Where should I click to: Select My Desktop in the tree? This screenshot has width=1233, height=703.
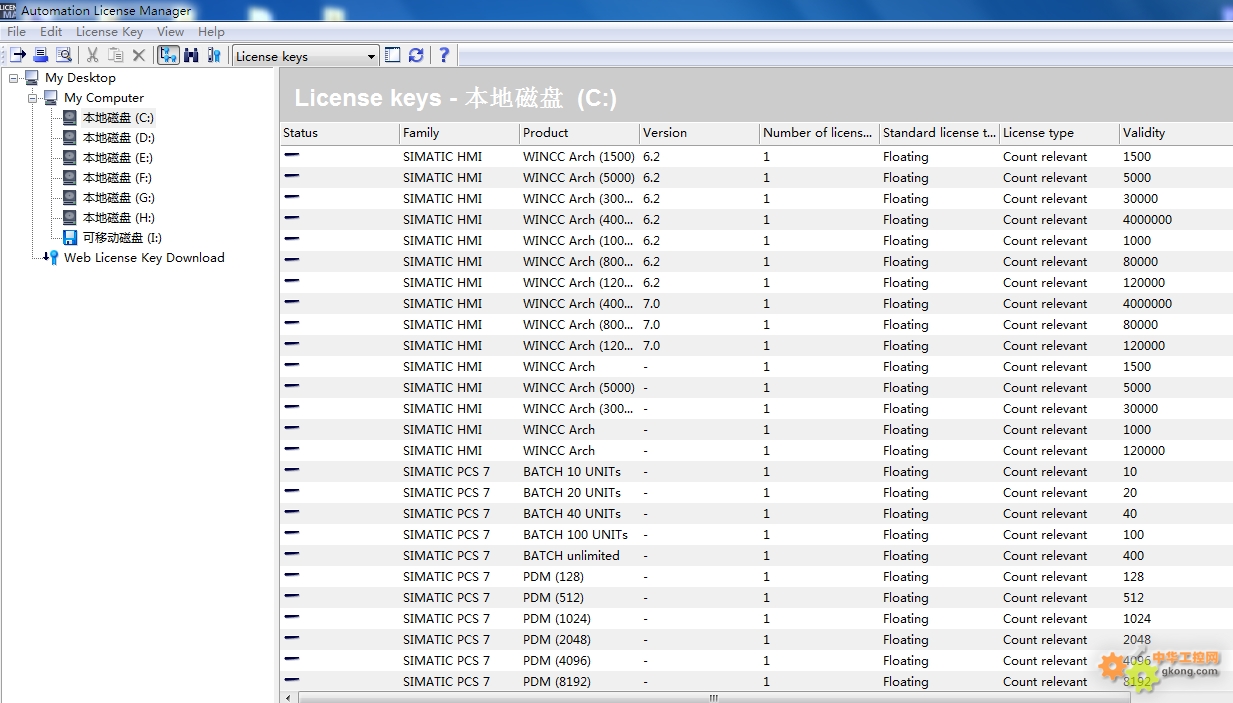80,78
